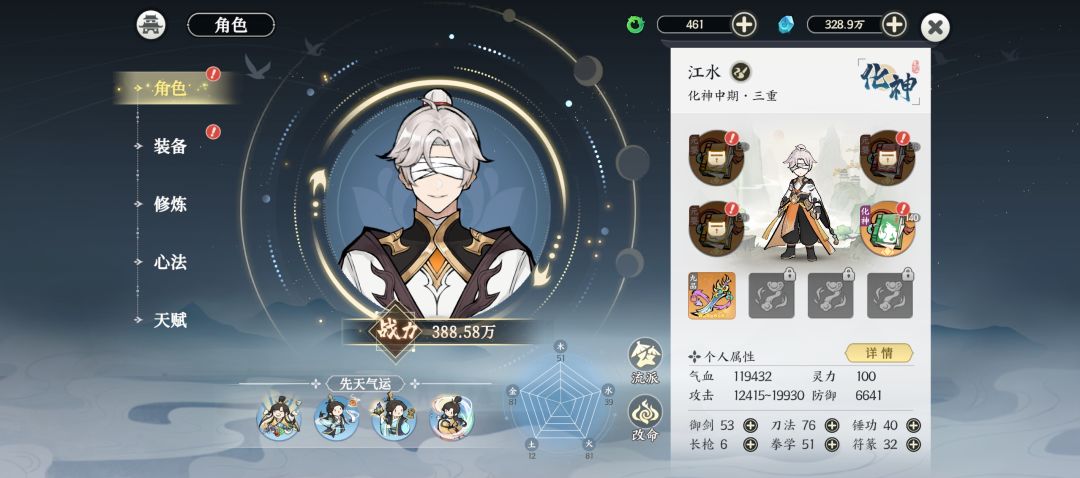The width and height of the screenshot is (1080, 478).
Task: Select the orange weapon item slot
Action: pos(712,295)
